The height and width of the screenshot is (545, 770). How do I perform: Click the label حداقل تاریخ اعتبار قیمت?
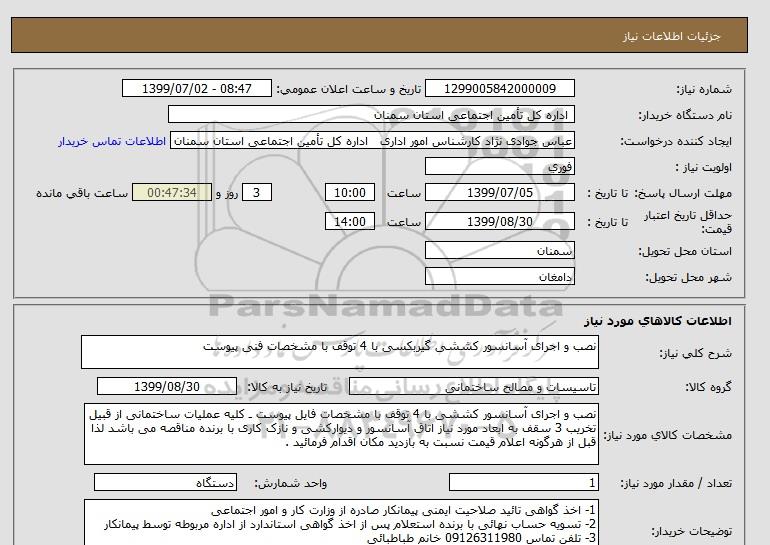click(x=688, y=222)
